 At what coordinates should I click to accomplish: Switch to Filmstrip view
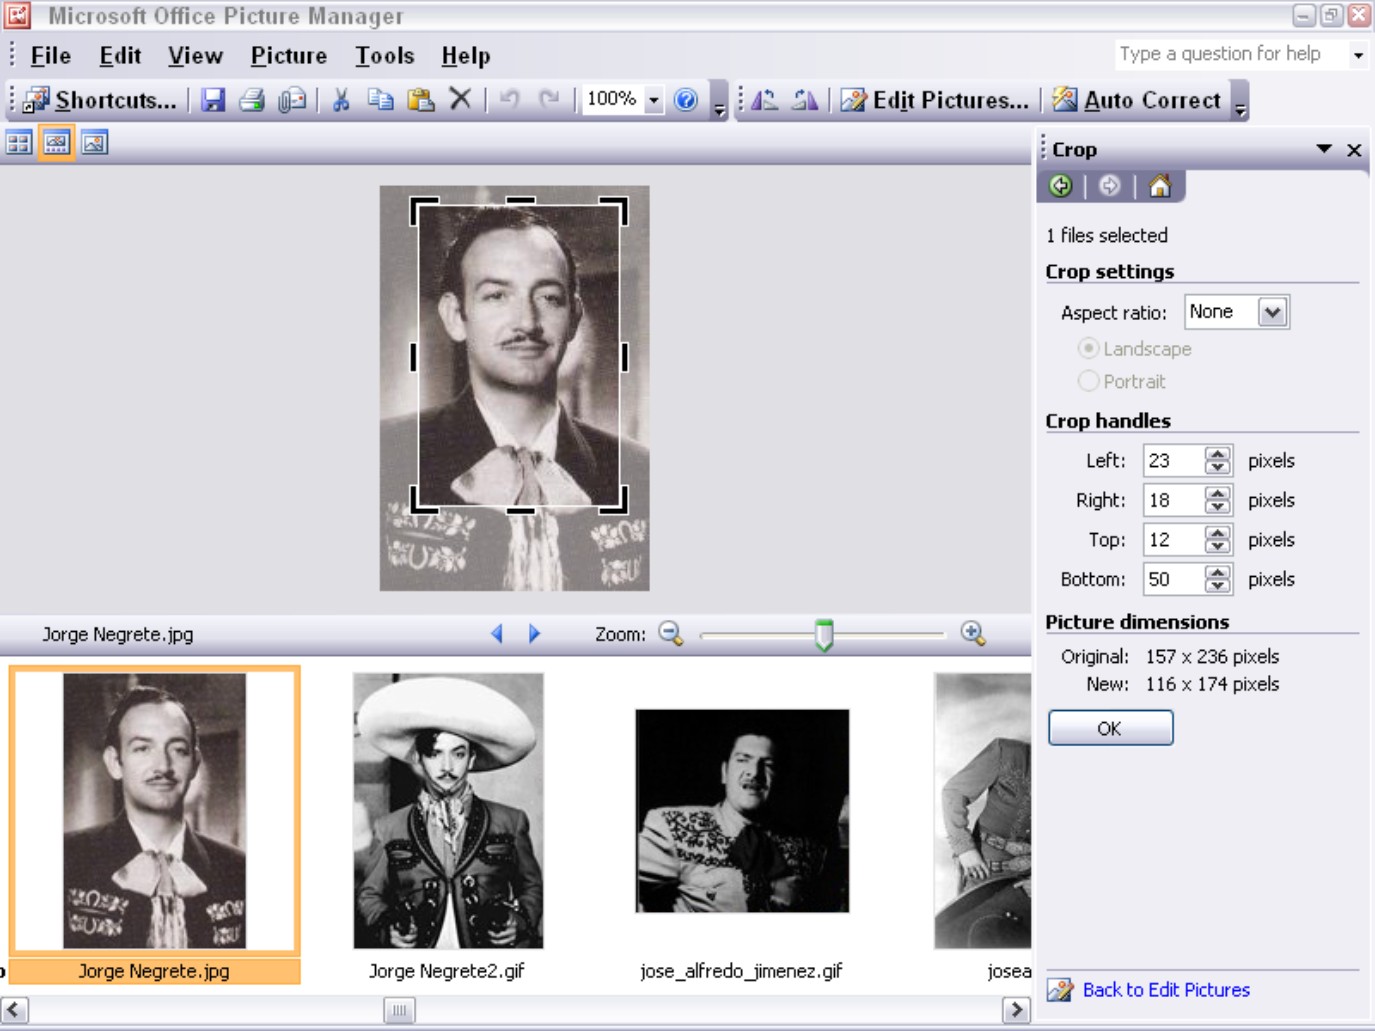point(56,143)
